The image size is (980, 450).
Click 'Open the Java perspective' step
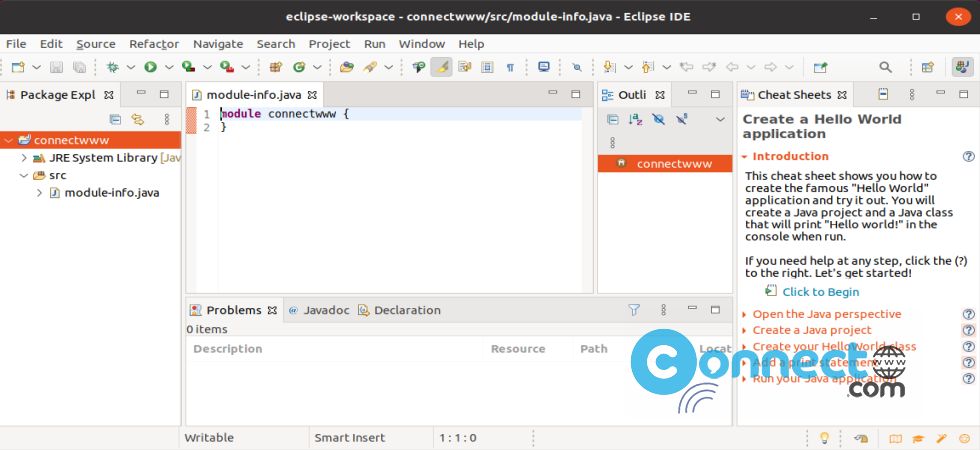(x=827, y=314)
